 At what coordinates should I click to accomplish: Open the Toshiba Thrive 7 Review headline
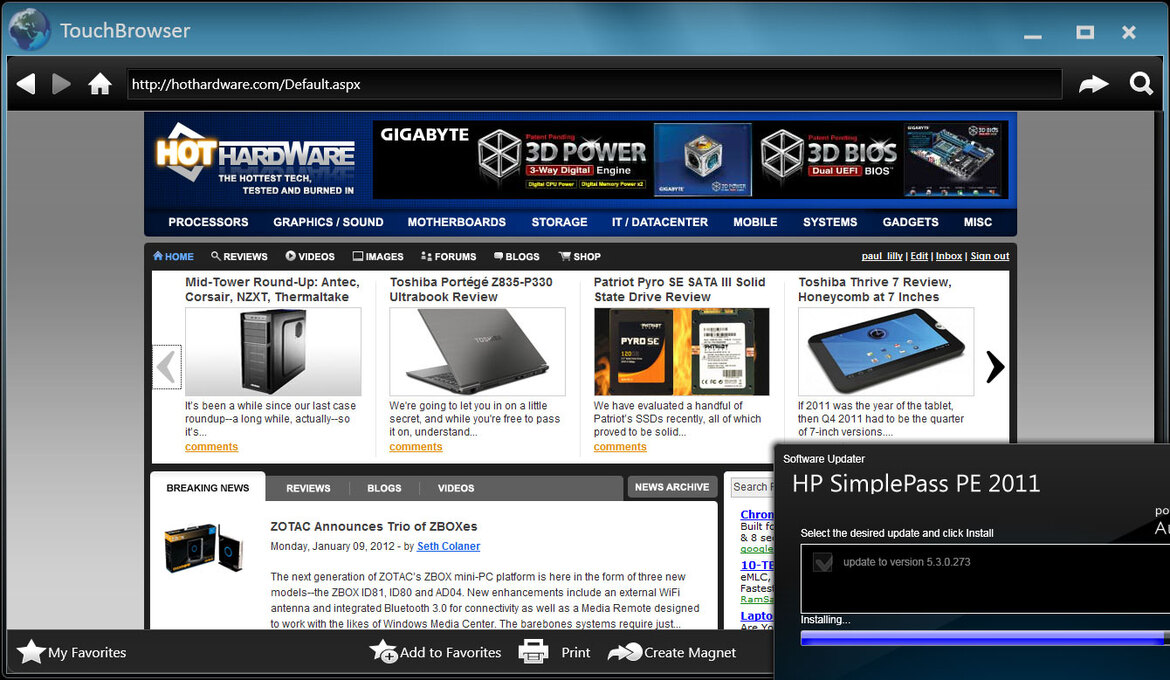[x=875, y=290]
